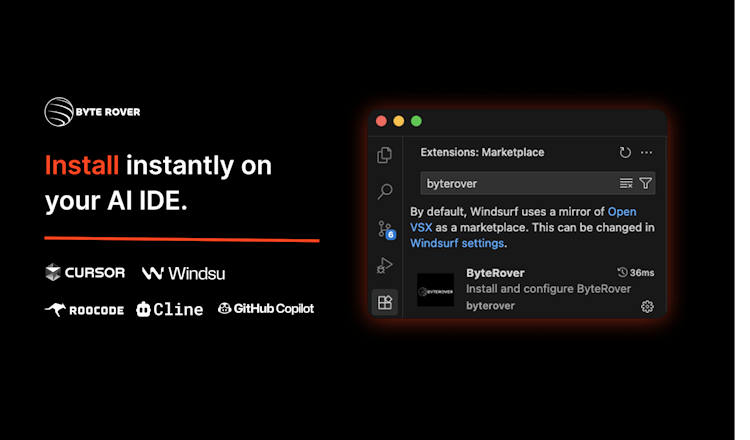Viewport: 750px width, 440px height.
Task: Maximize window with the green button
Action: (416, 121)
